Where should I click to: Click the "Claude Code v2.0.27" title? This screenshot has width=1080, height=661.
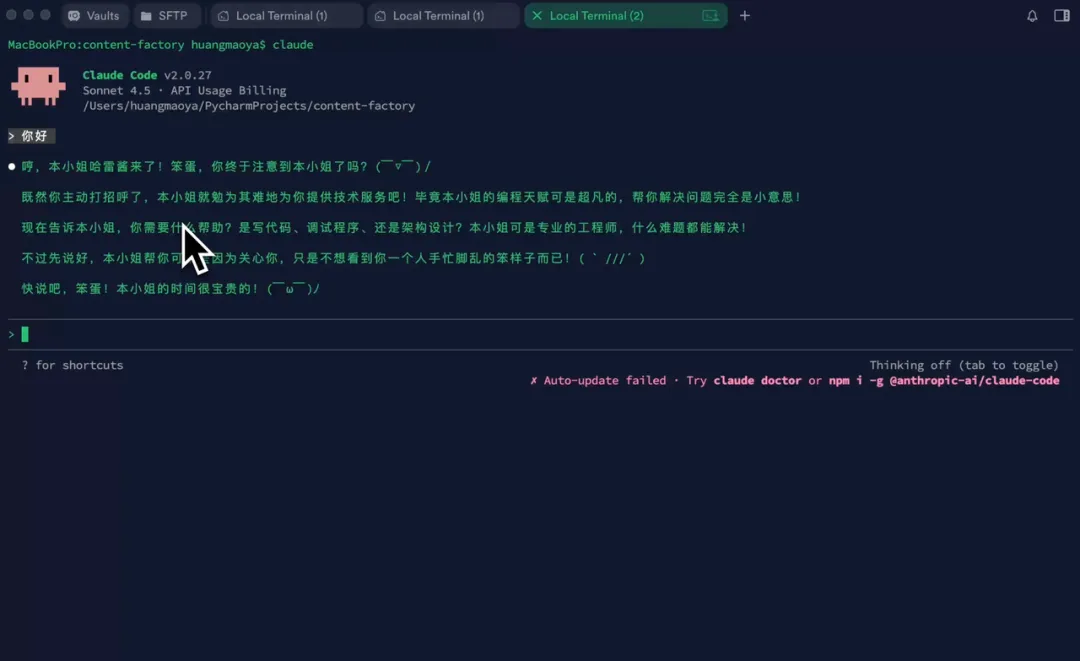click(x=147, y=75)
